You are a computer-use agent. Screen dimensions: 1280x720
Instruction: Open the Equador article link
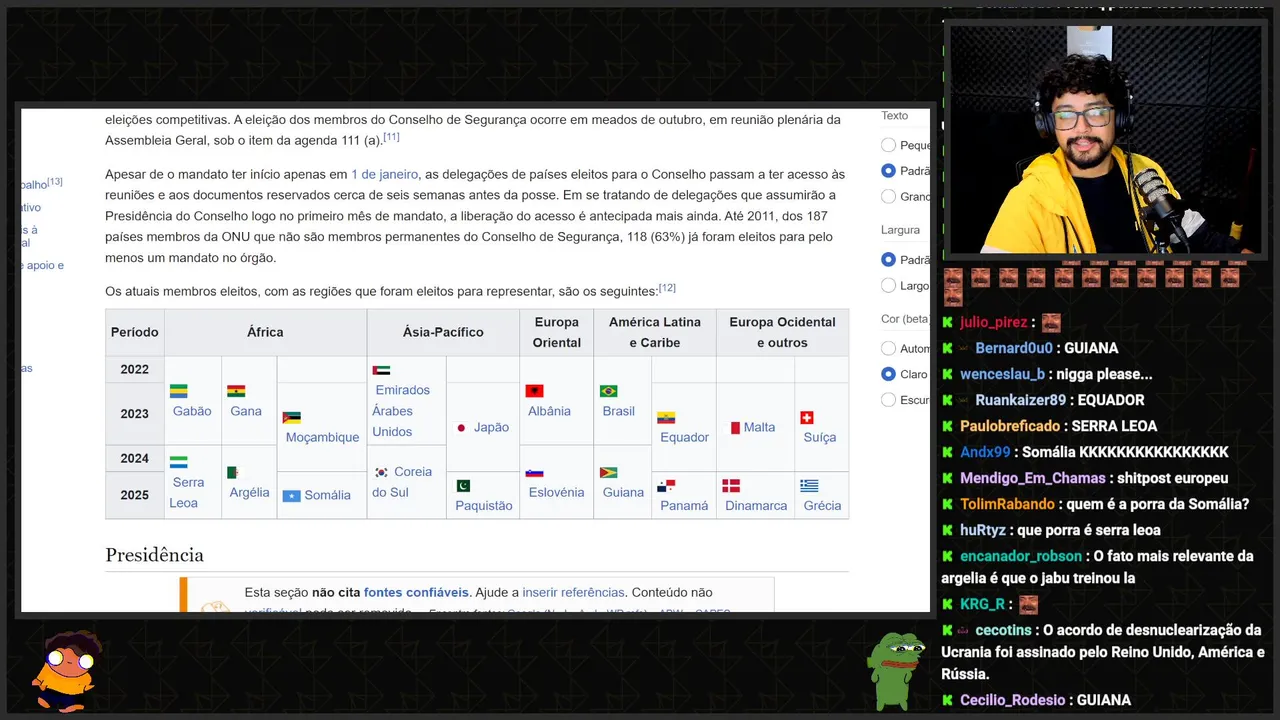[x=684, y=437]
